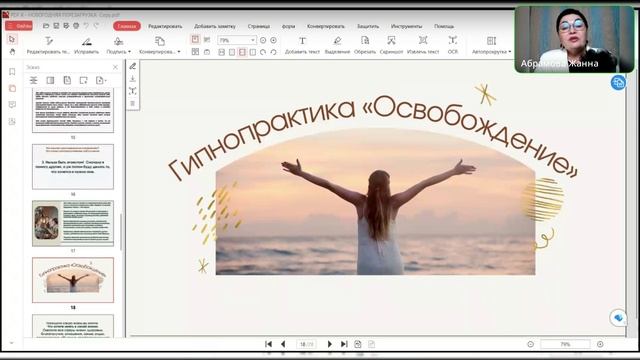
Task: Select the page 16 thumbnail
Action: 73,167
